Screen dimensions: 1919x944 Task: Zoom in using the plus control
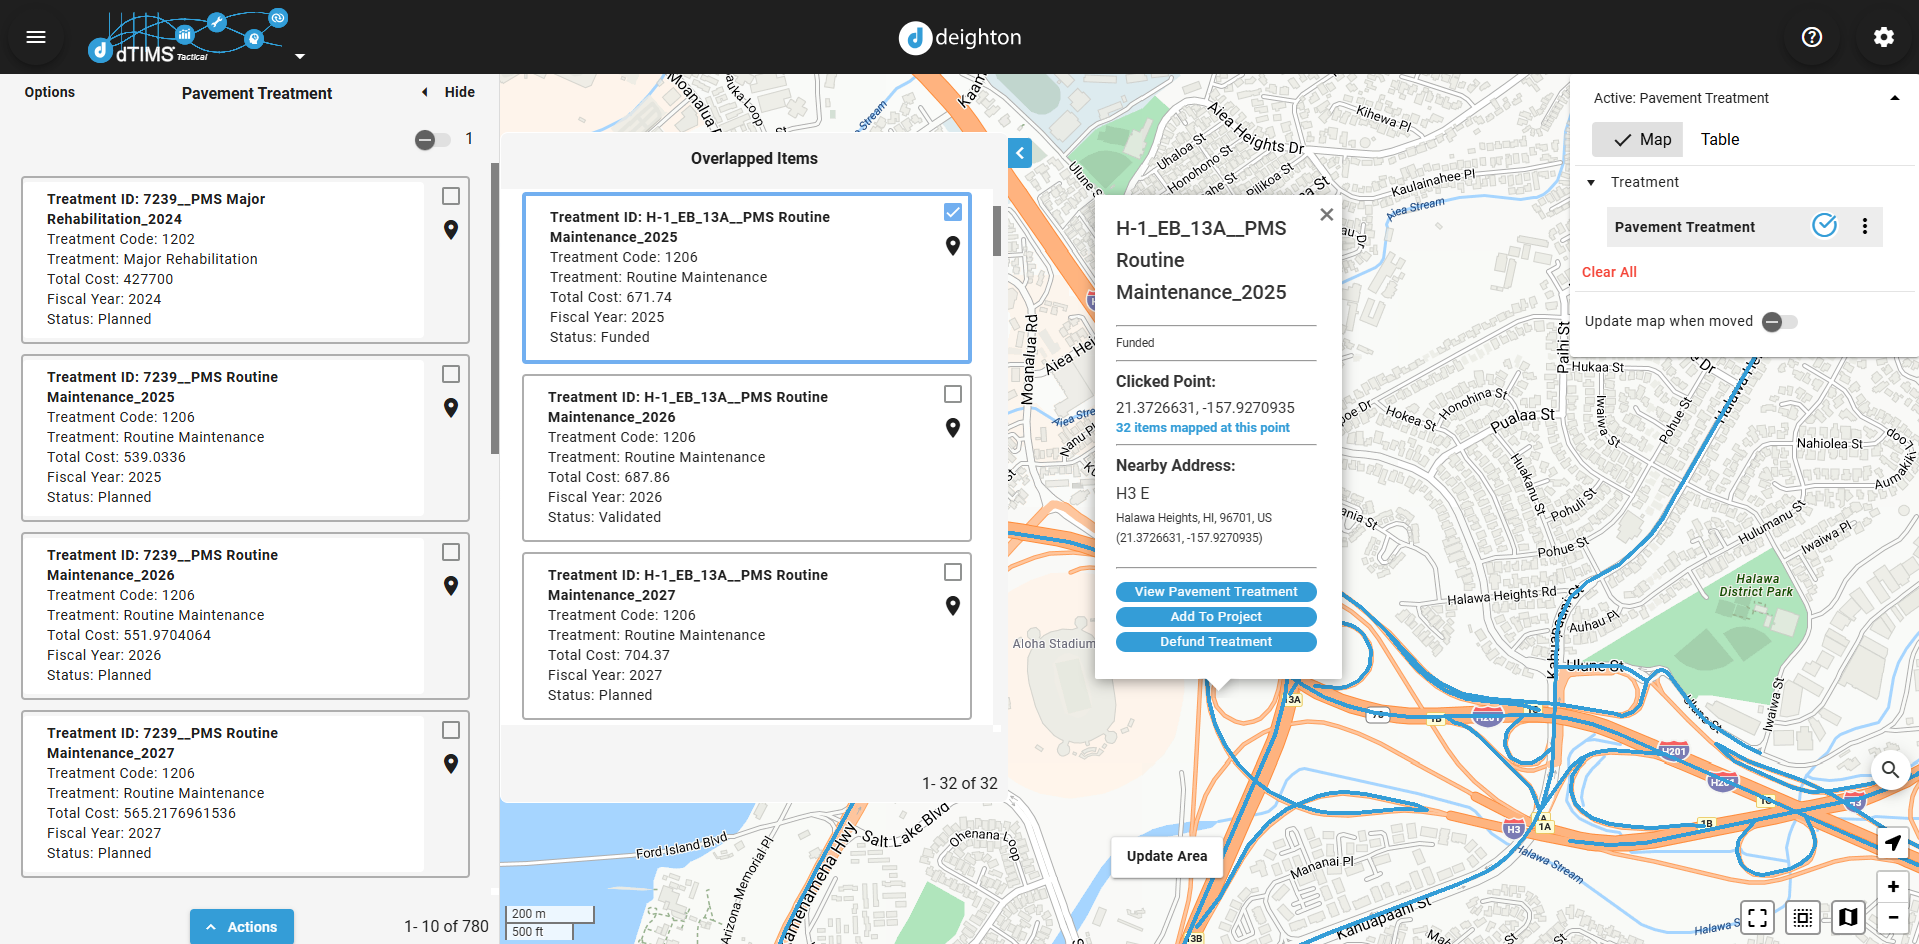coord(1892,886)
